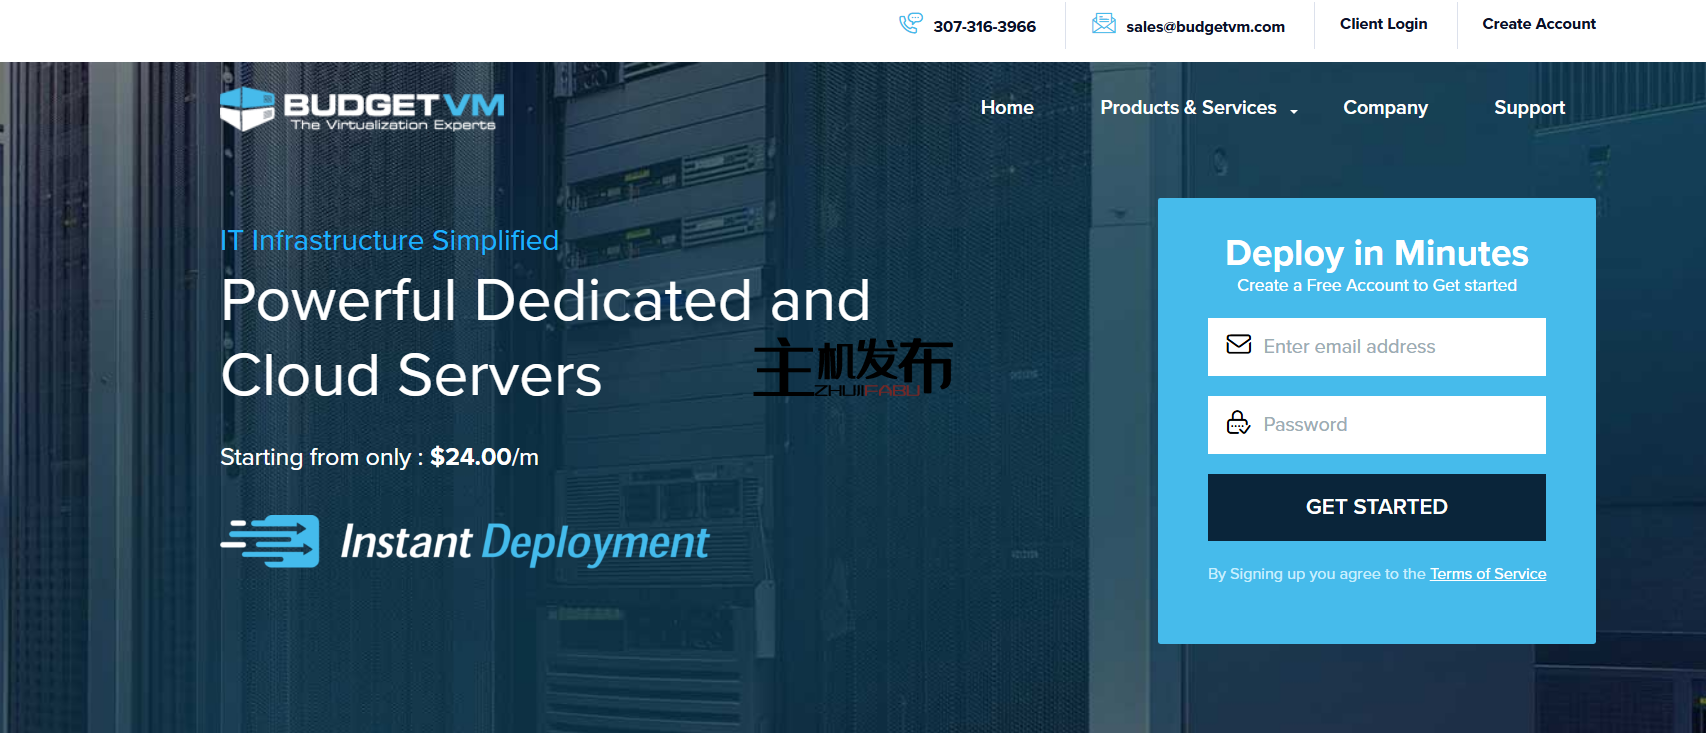
Task: Click the Zhujifabu watermark logo
Action: coord(852,367)
